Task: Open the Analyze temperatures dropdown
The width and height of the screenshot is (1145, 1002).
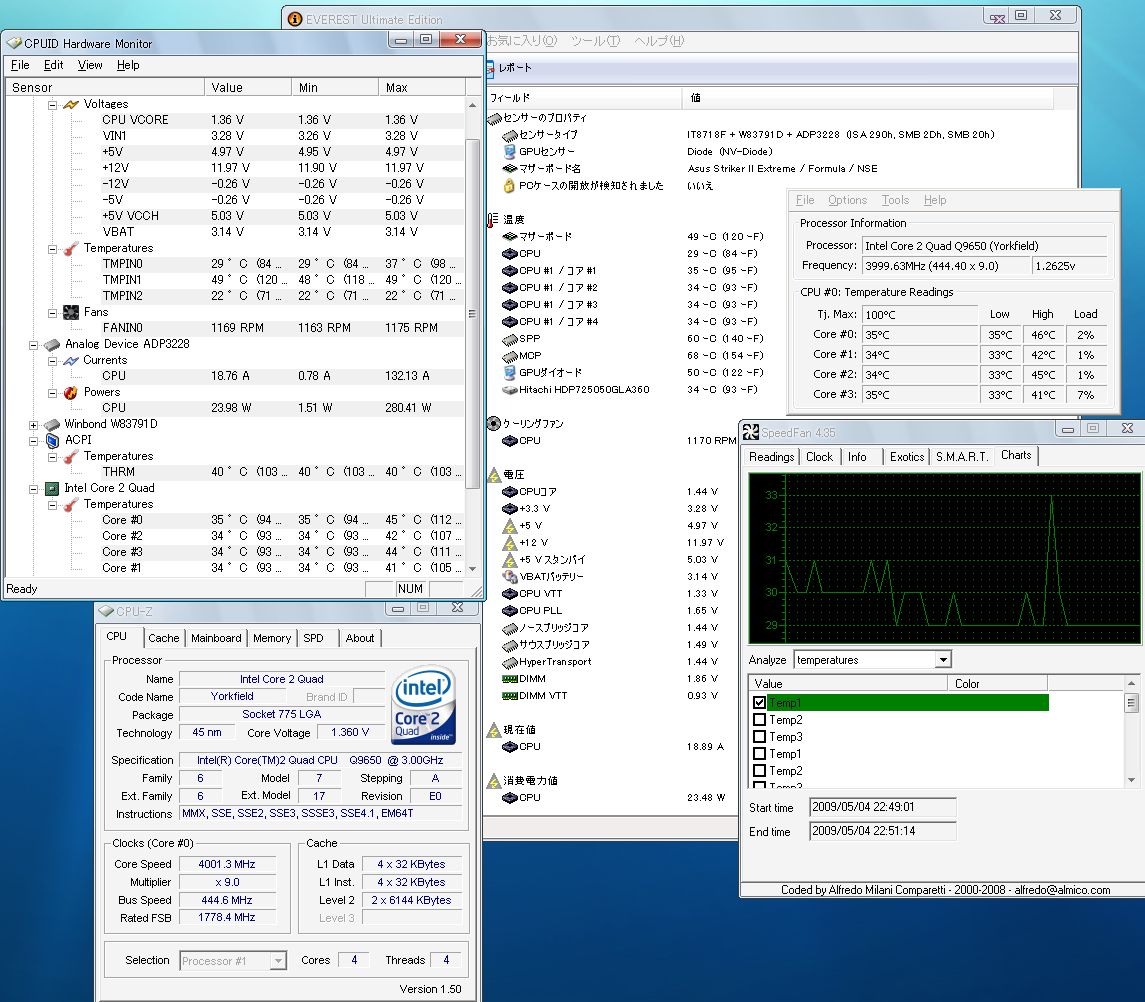Action: click(942, 660)
